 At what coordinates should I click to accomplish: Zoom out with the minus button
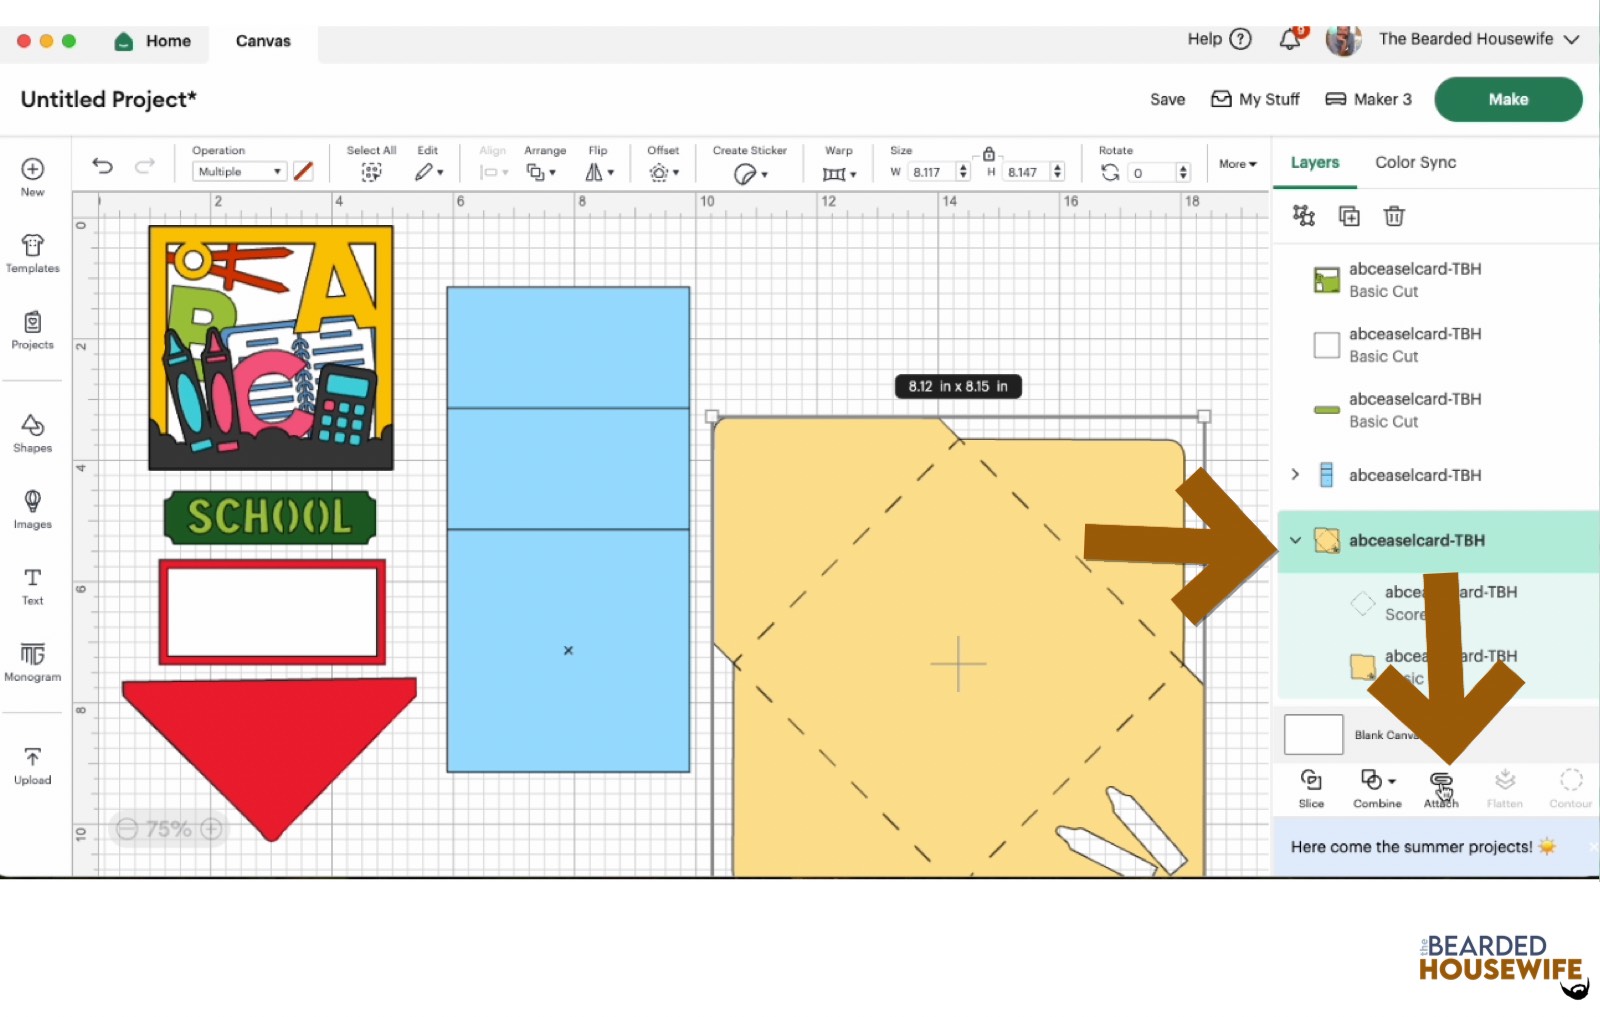pyautogui.click(x=127, y=829)
